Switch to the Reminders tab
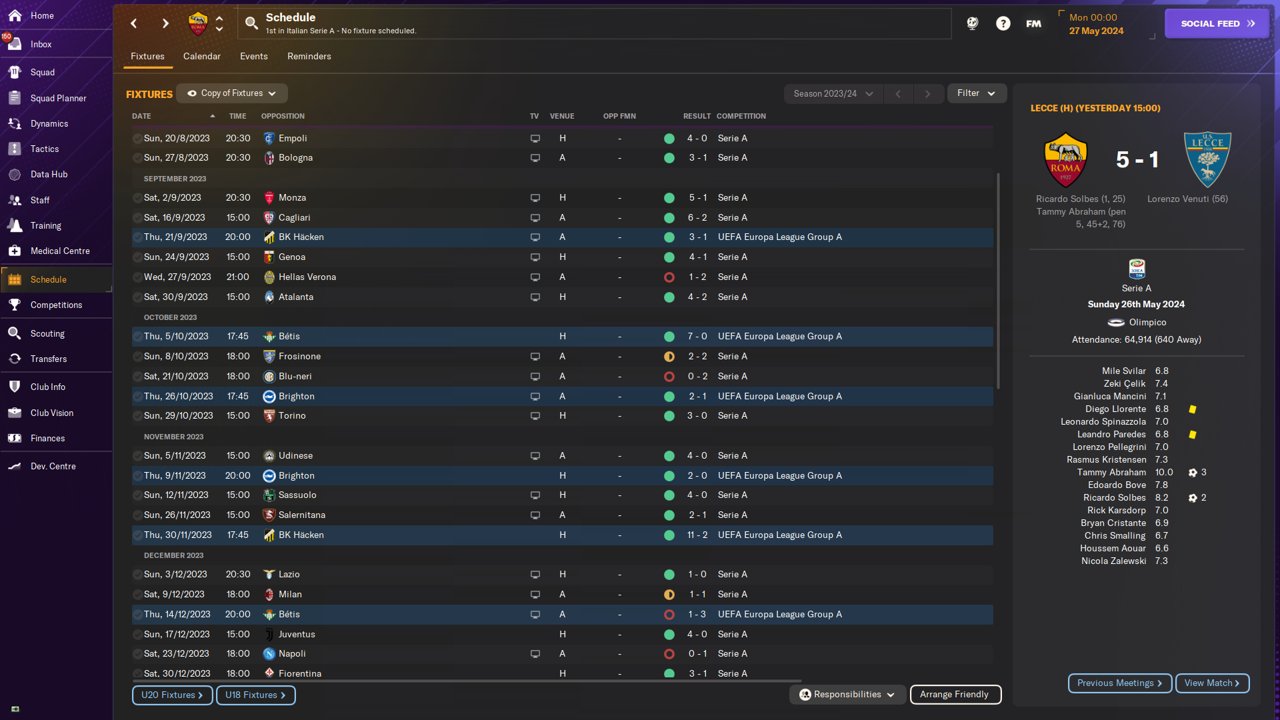Screen dimensions: 1280x720 click(x=309, y=56)
